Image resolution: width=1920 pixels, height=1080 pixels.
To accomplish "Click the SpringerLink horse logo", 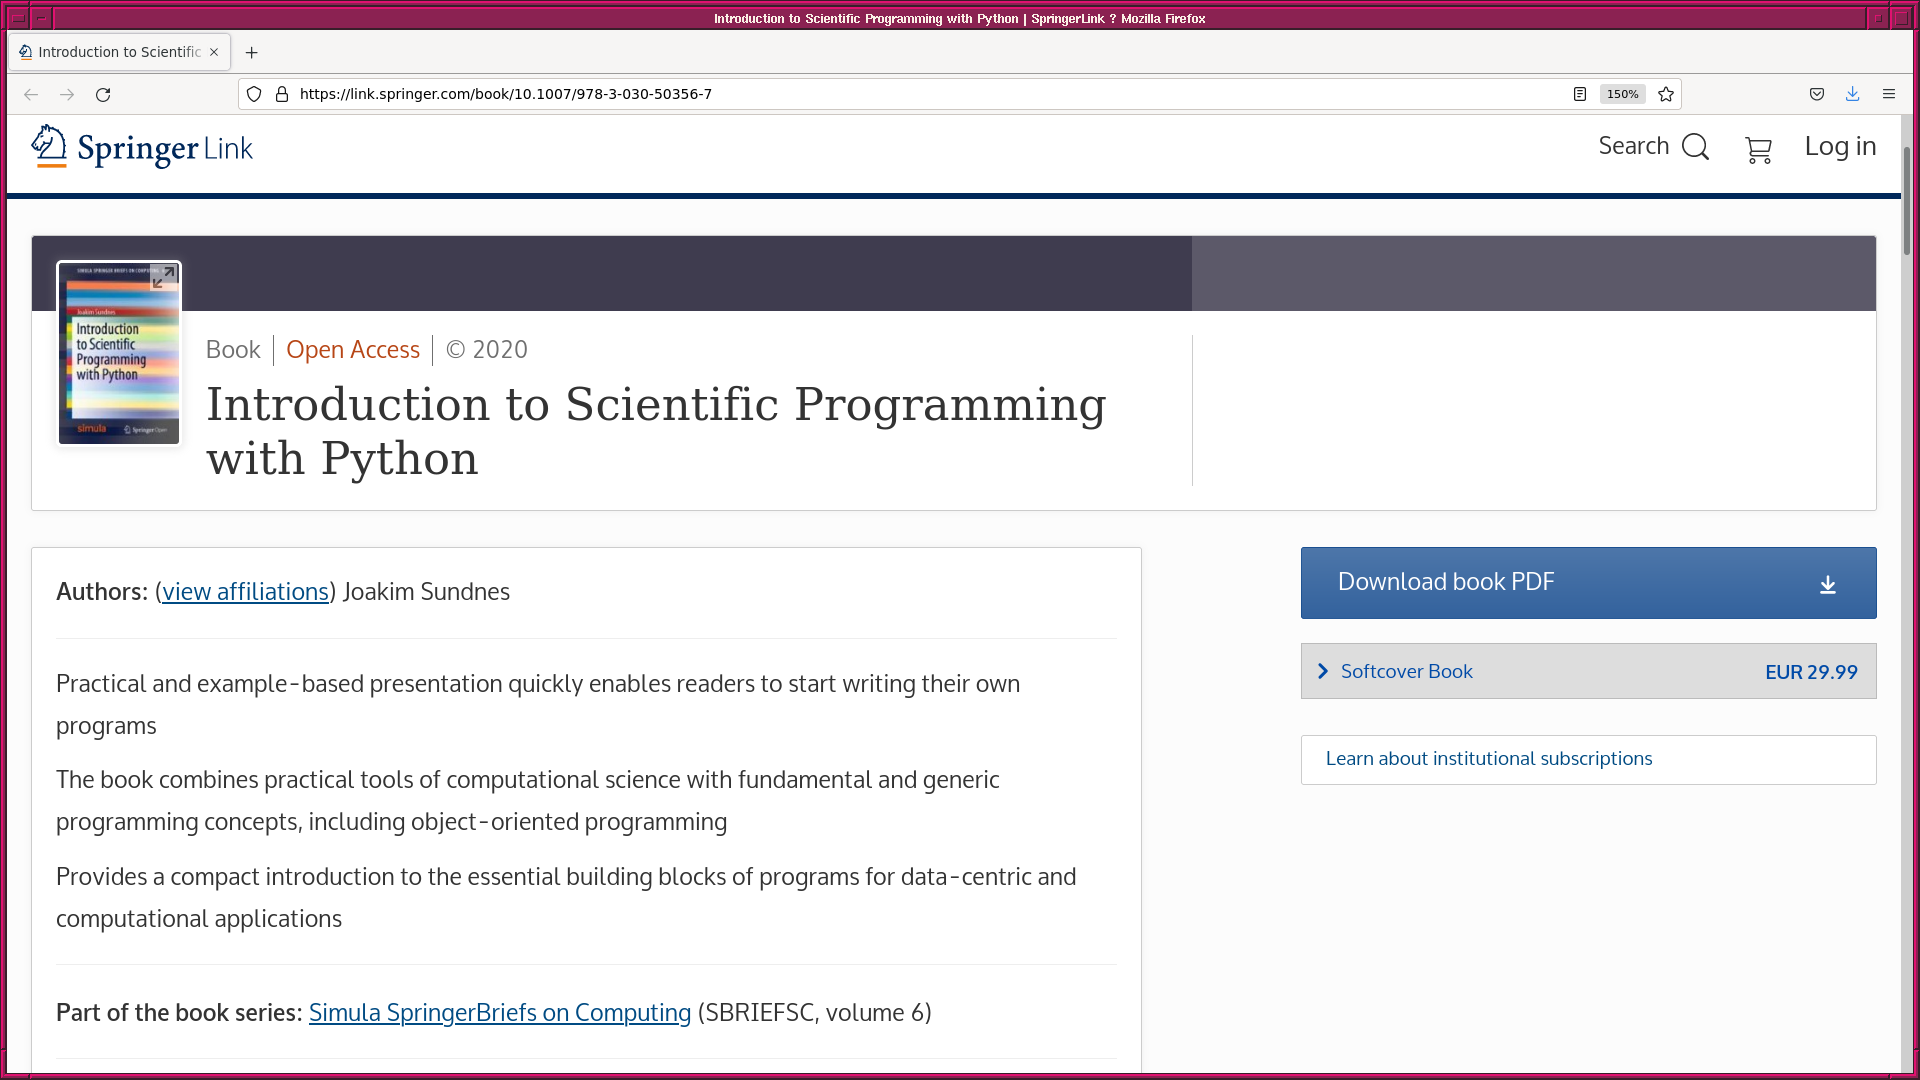I will pyautogui.click(x=48, y=146).
